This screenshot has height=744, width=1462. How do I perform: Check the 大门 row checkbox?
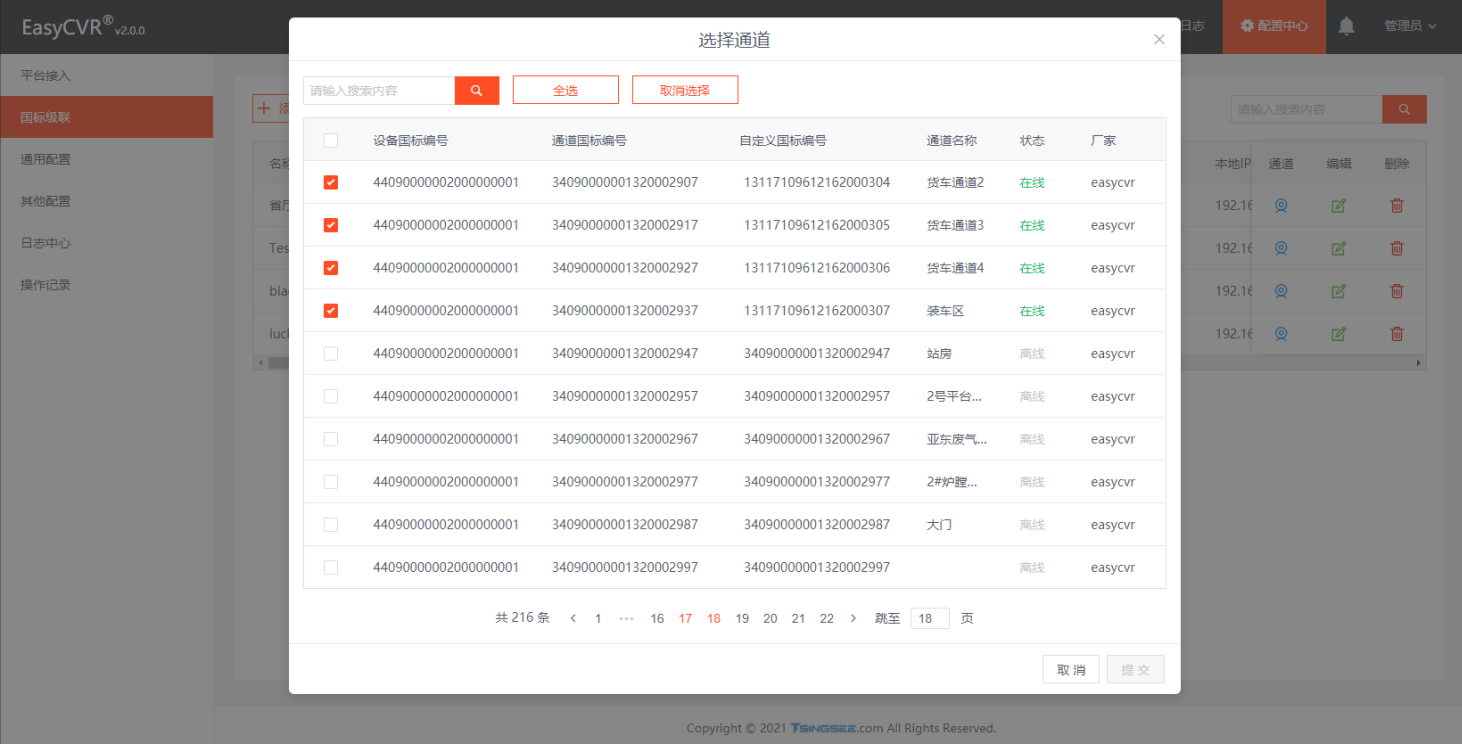tap(331, 525)
